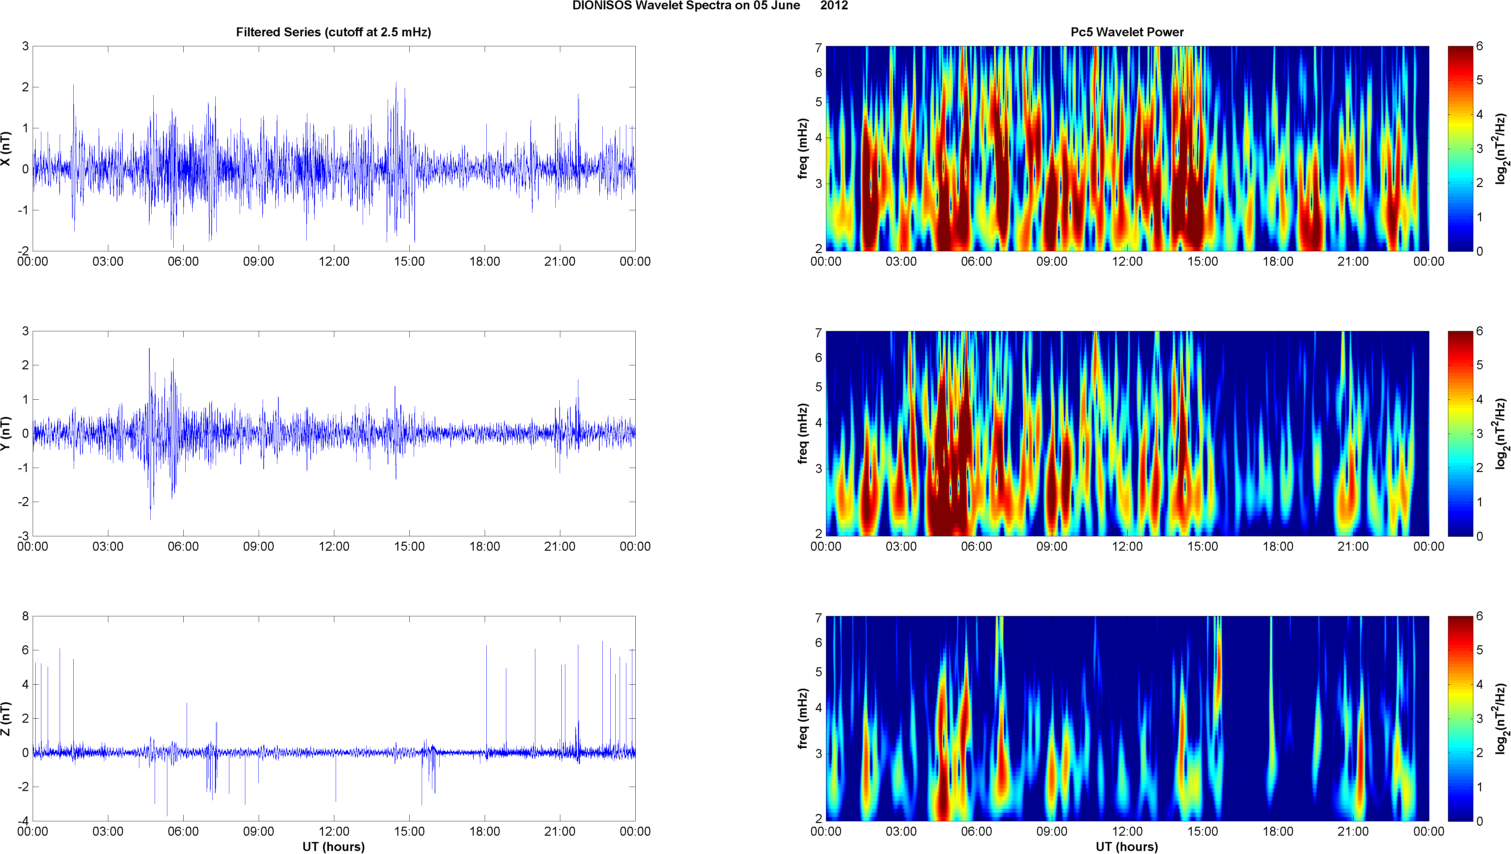Click the colorbar beside the X spectrogram
This screenshot has width=1511, height=854.
1460,148
